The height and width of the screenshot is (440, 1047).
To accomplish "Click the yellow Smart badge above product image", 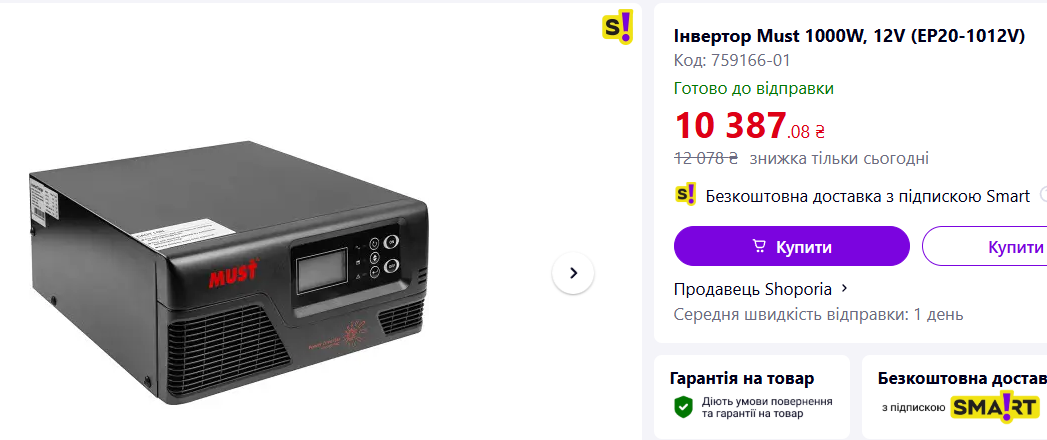I will click(x=617, y=27).
